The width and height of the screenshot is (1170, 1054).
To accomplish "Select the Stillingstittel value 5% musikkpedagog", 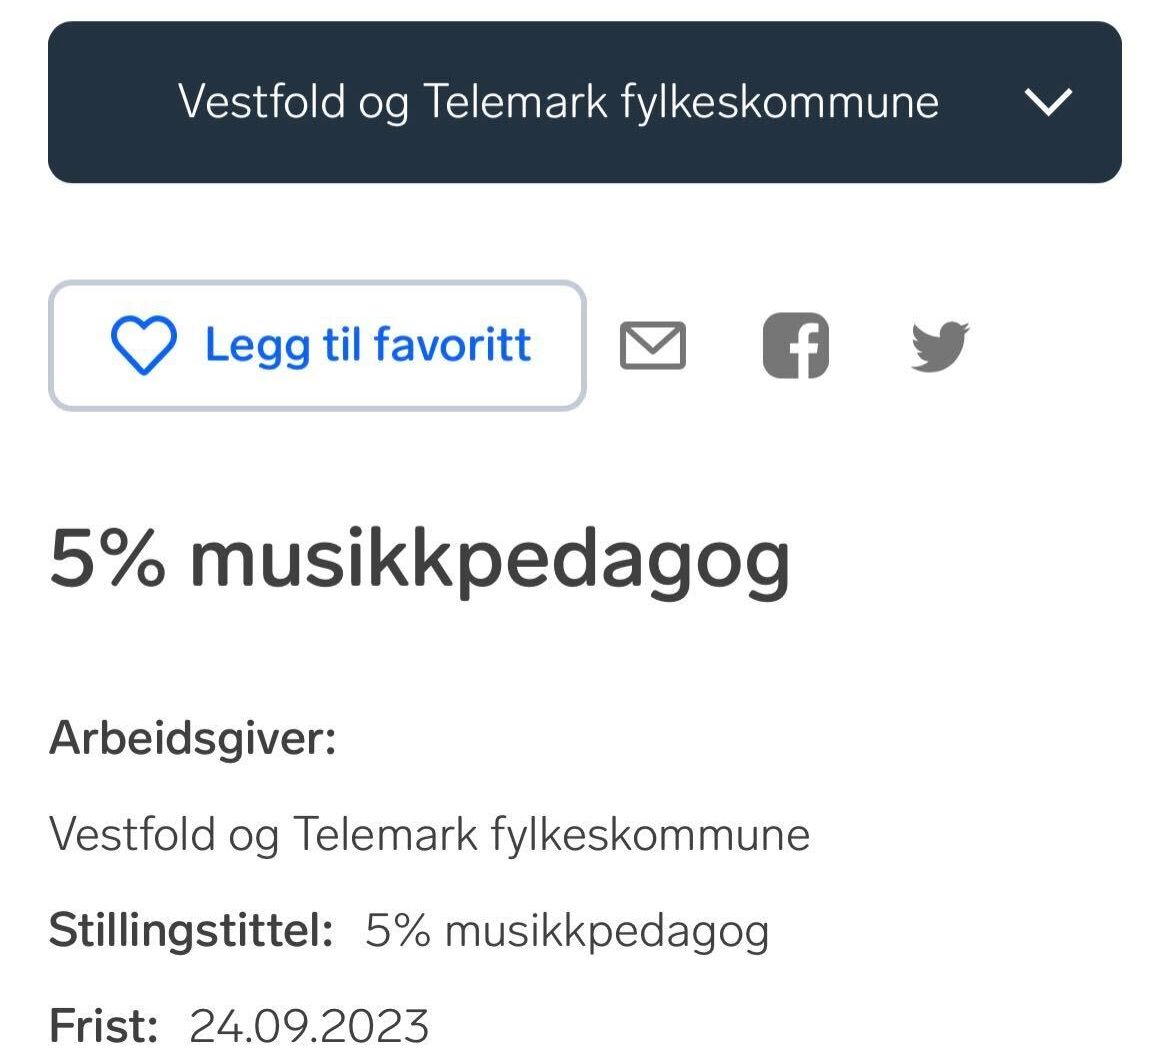I will 567,931.
